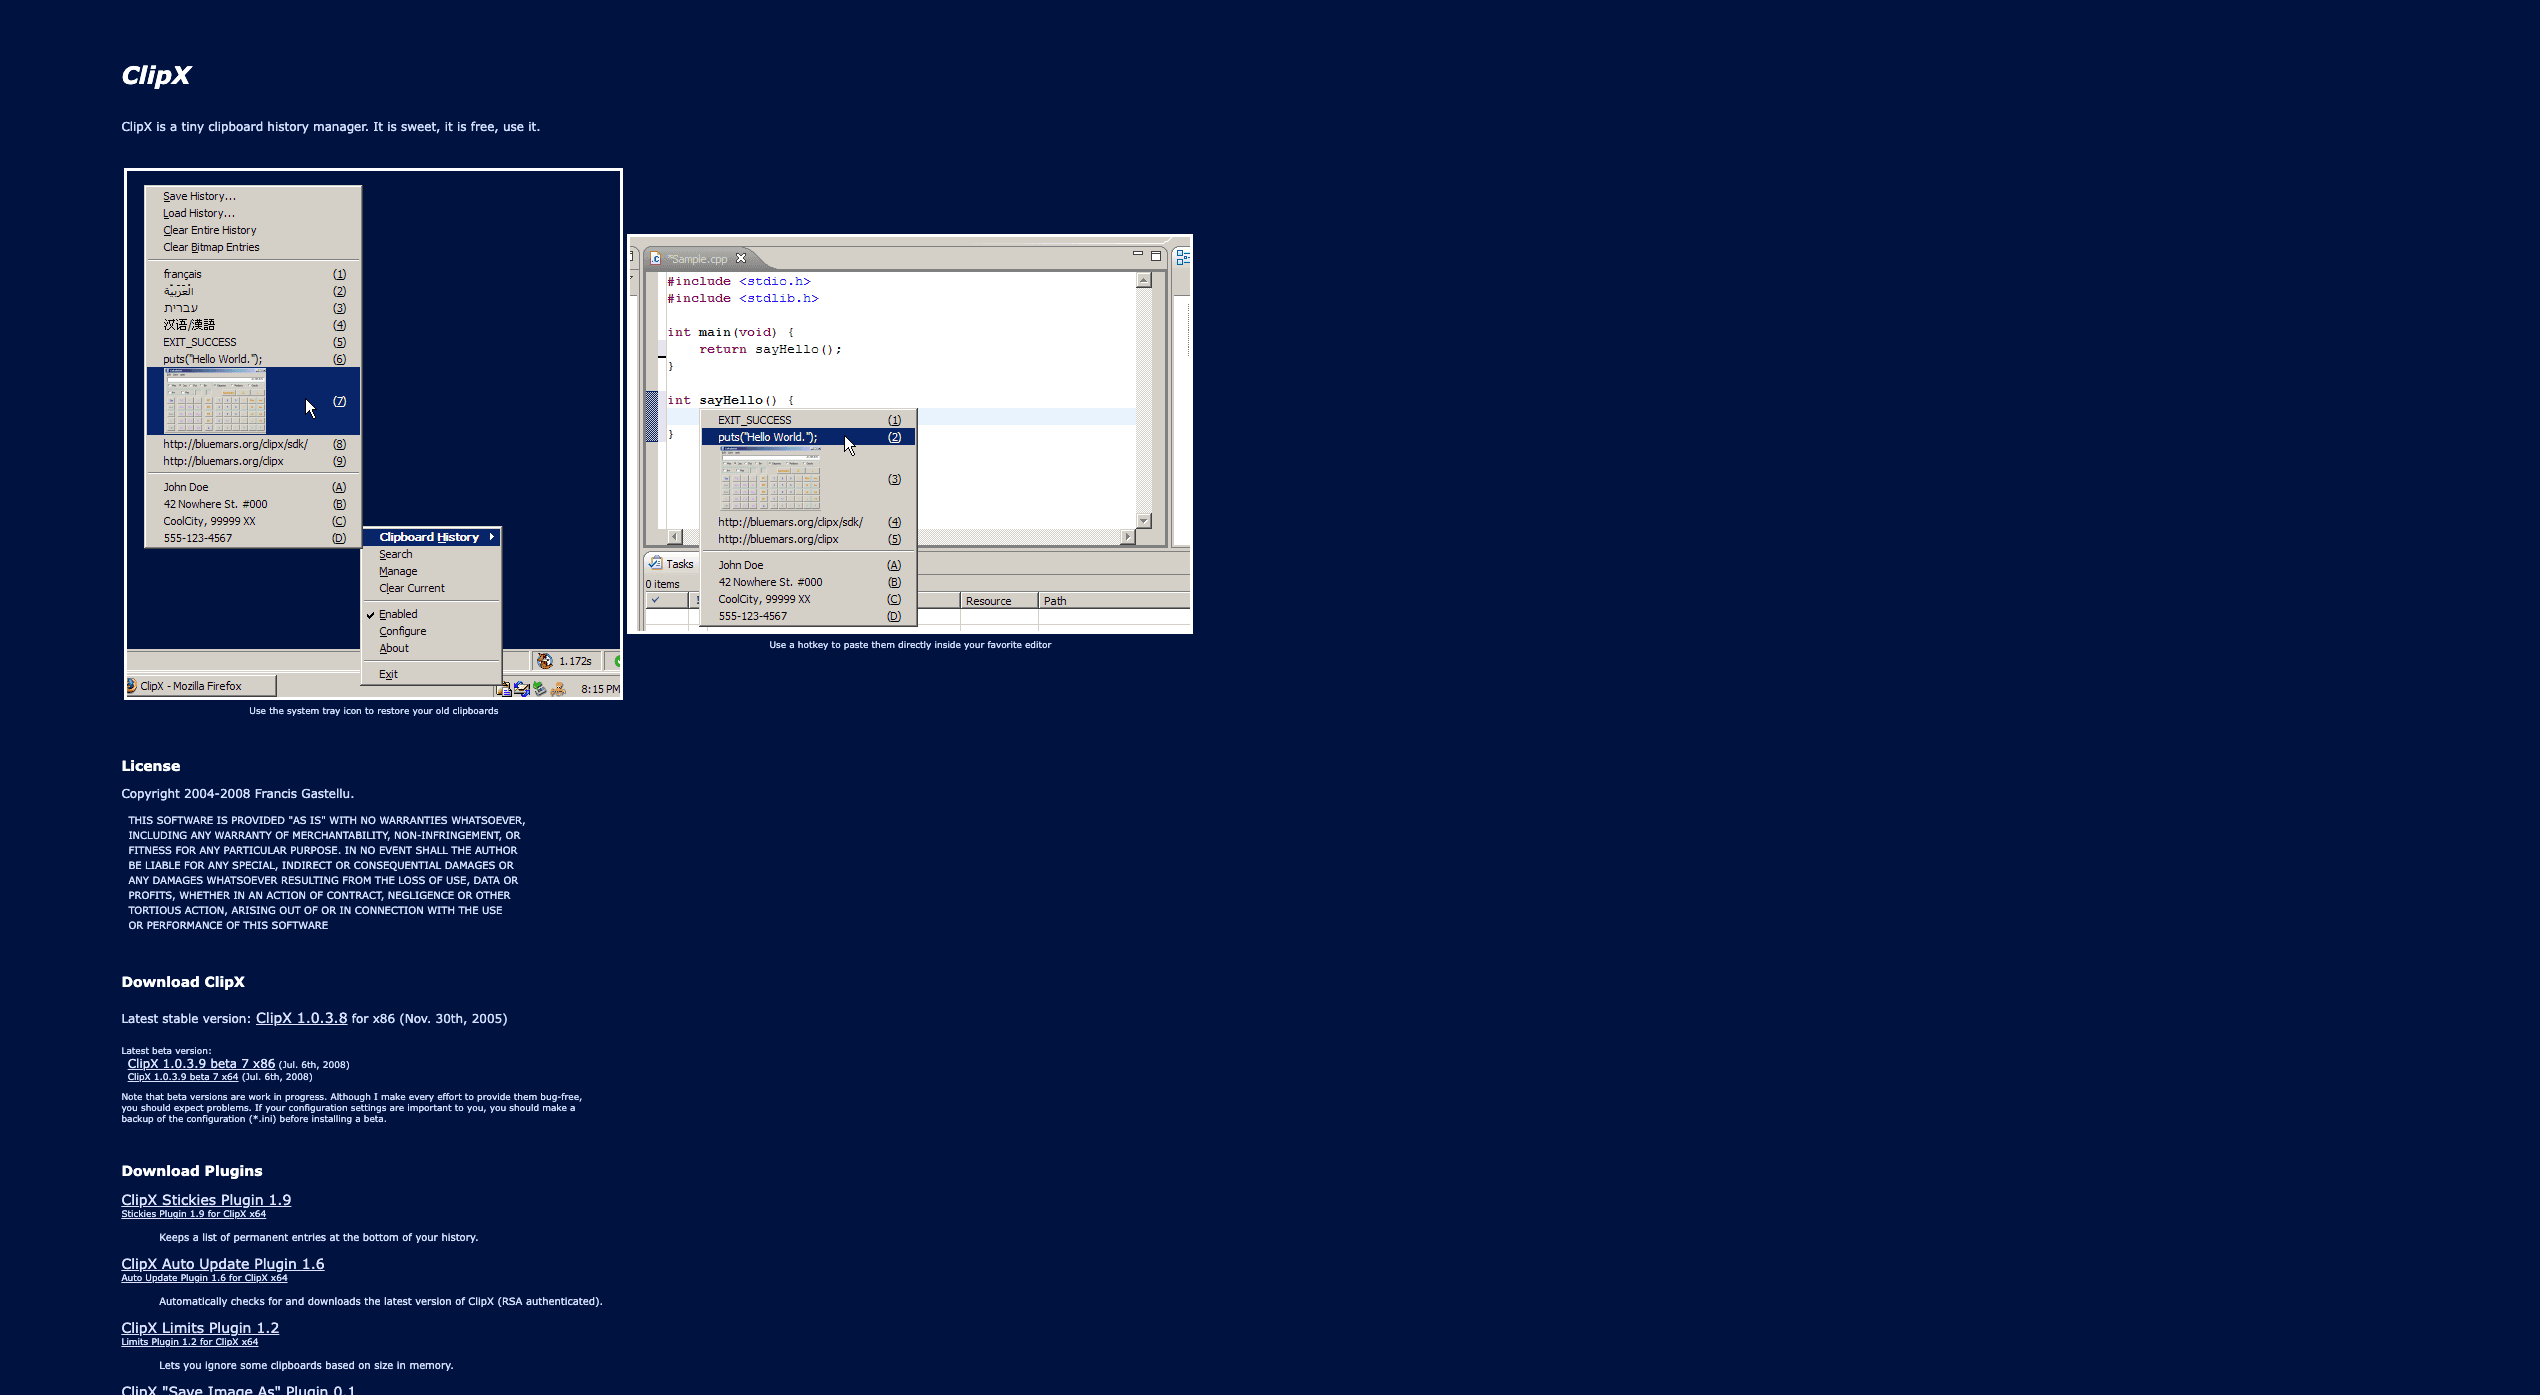Image resolution: width=2540 pixels, height=1395 pixels.
Task: Select Save History... in the history menu
Action: pyautogui.click(x=253, y=196)
